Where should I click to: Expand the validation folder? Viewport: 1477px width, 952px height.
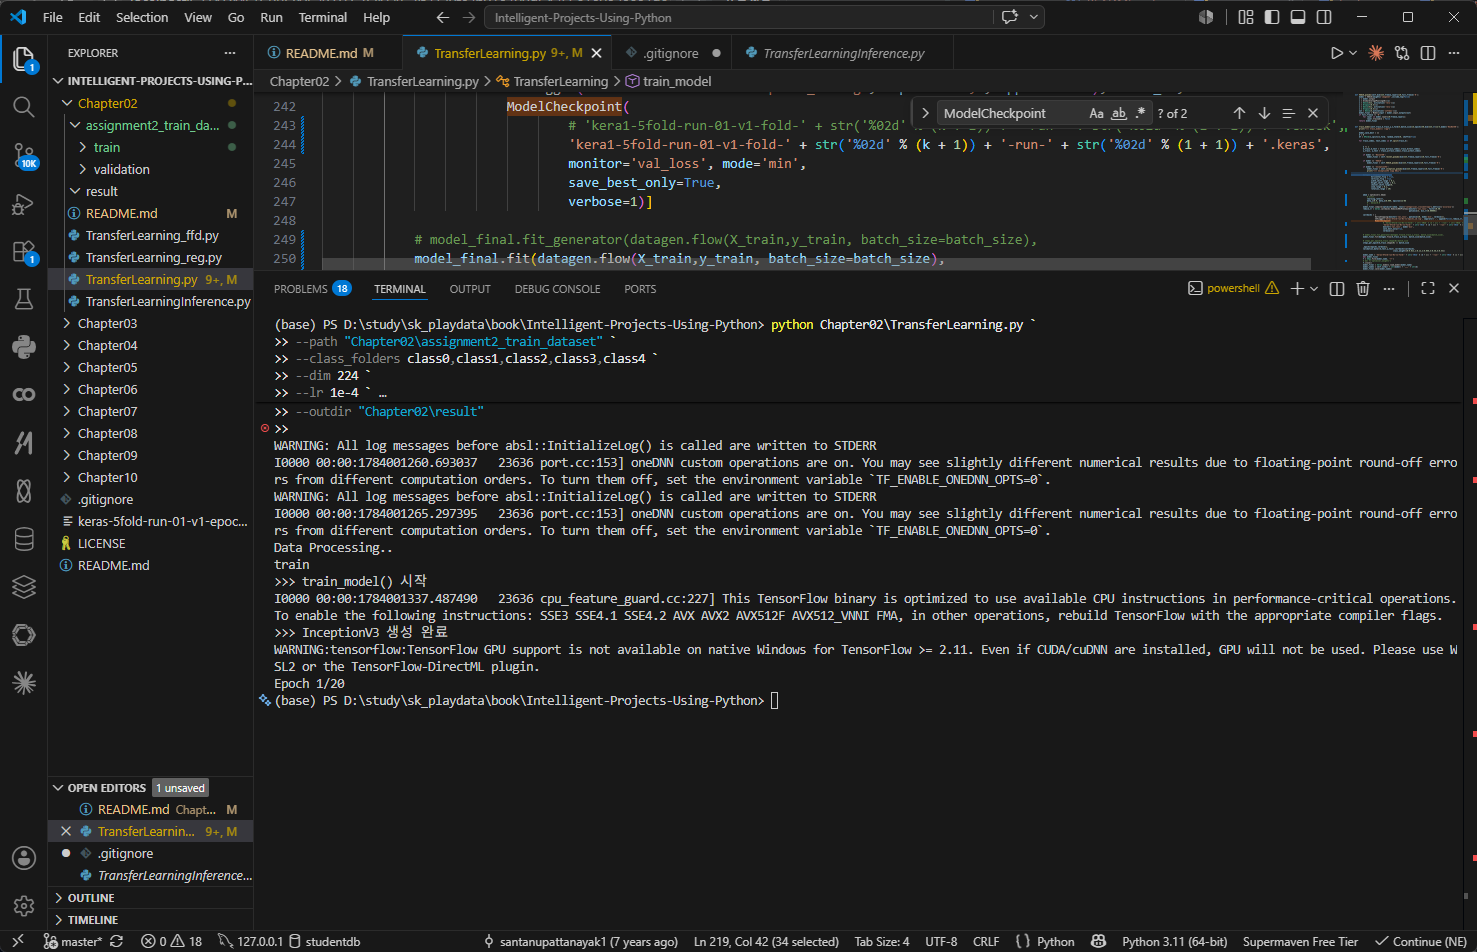click(83, 169)
